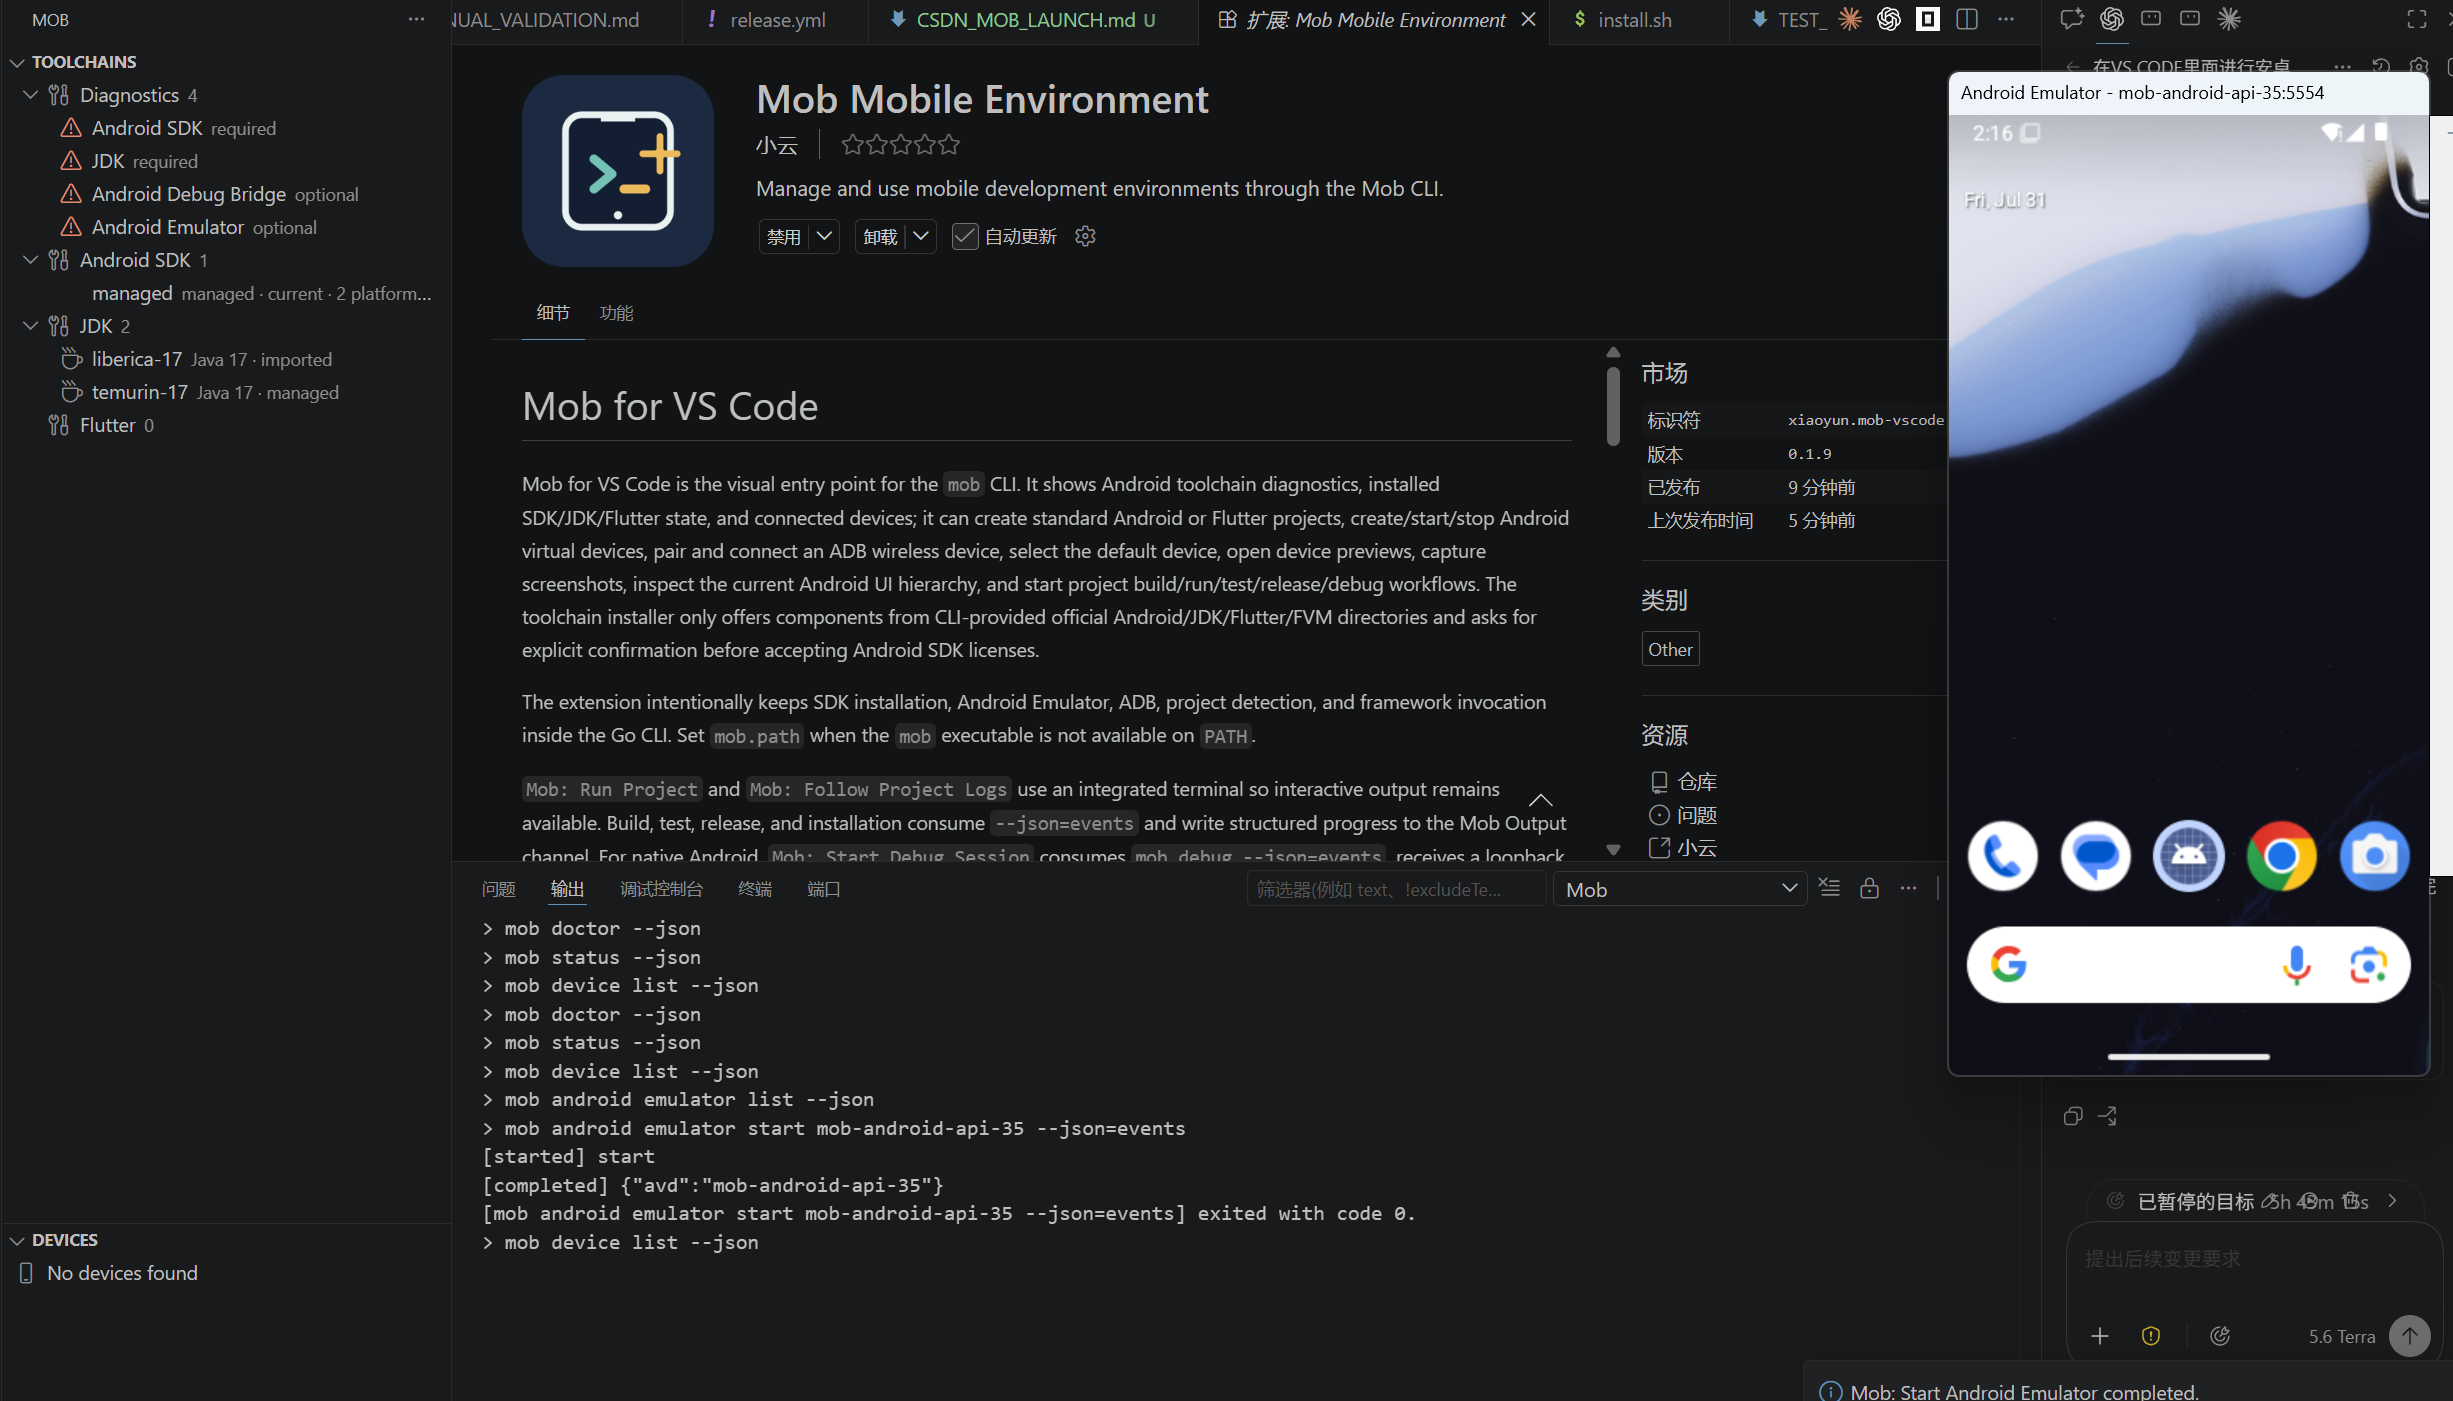Launch the Android robot app in emulator dock
Screen dimensions: 2453x1401
click(2188, 856)
